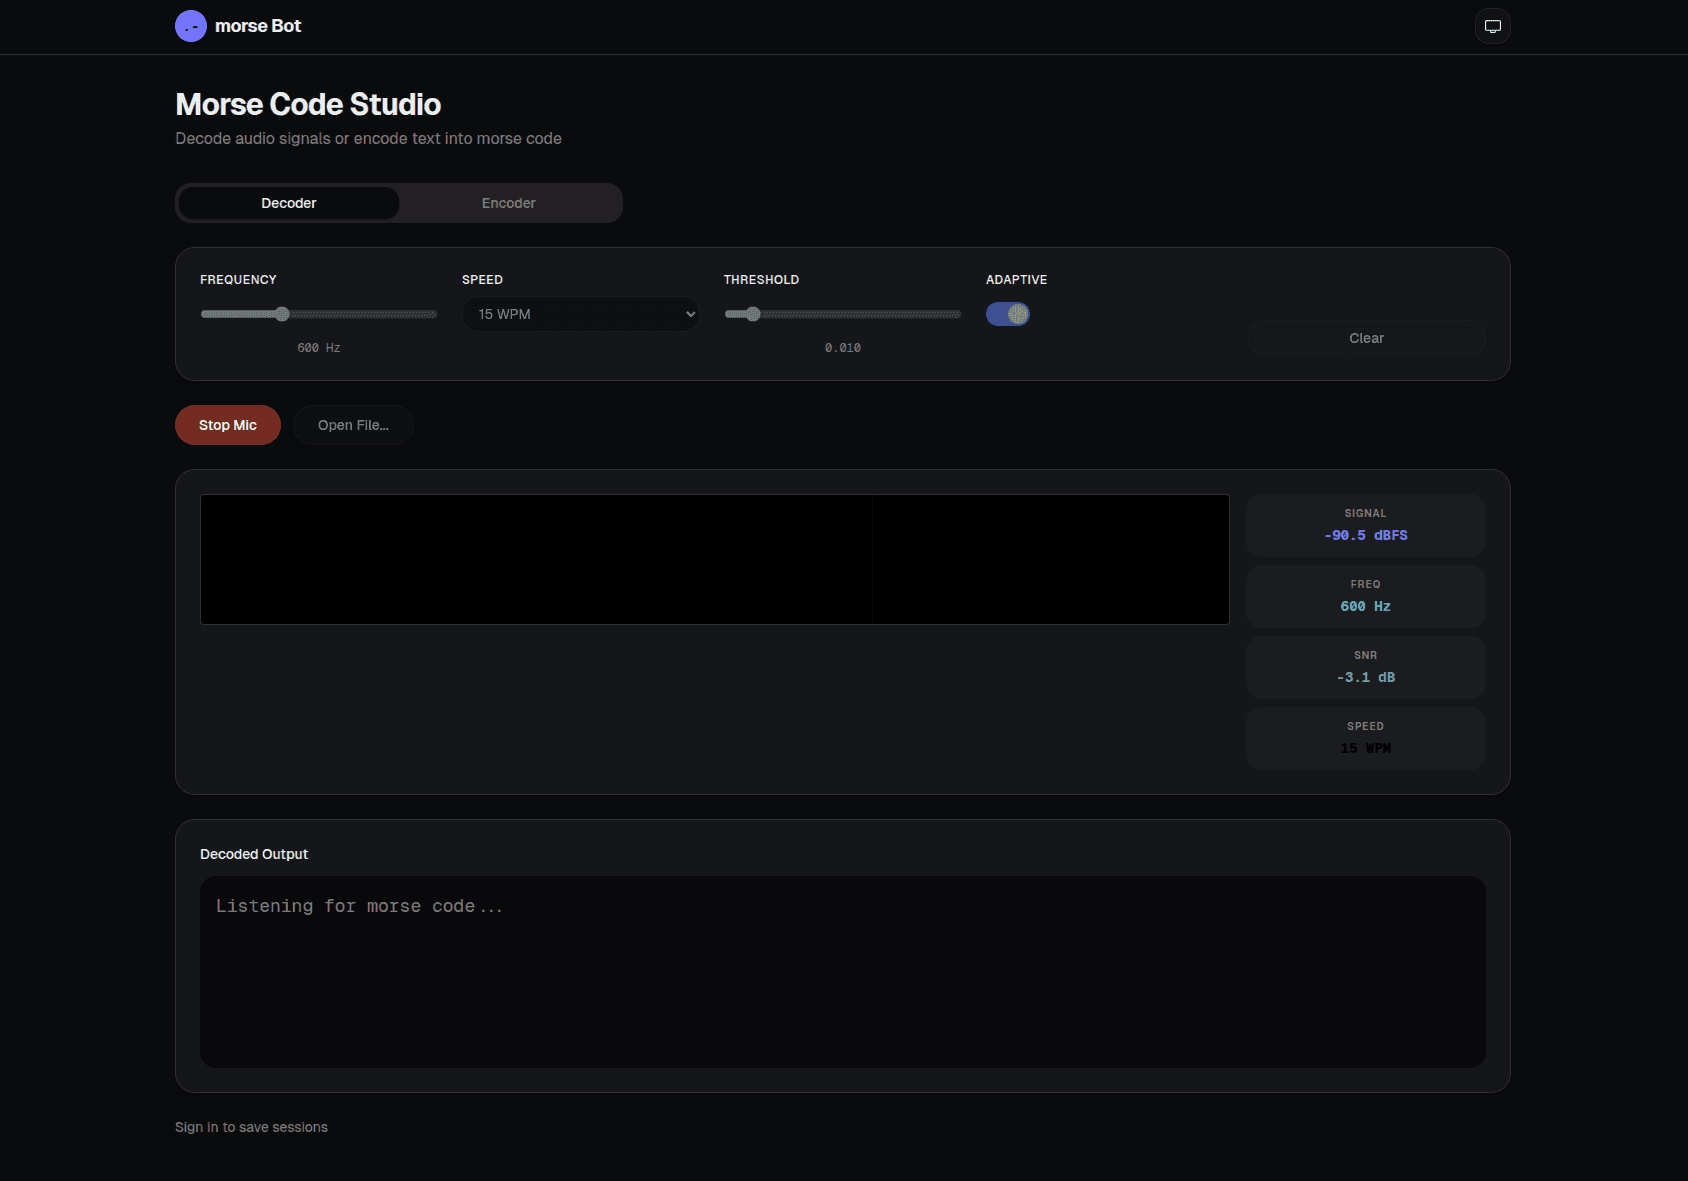Click the Frequency slider handle
Screen dimensions: 1688x1181
click(282, 314)
